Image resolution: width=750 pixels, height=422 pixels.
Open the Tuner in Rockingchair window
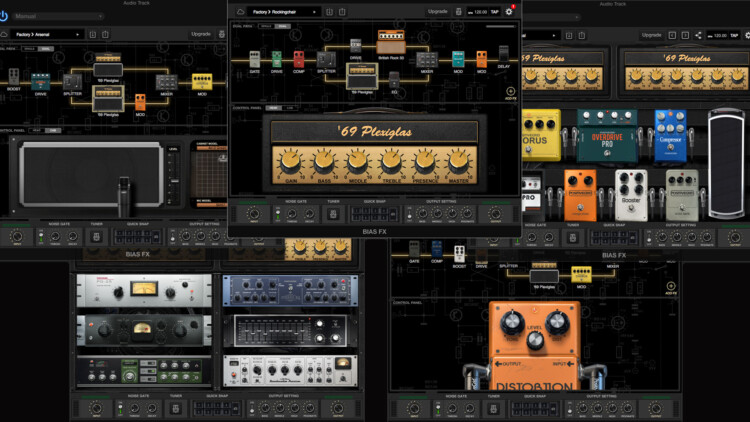coord(333,214)
